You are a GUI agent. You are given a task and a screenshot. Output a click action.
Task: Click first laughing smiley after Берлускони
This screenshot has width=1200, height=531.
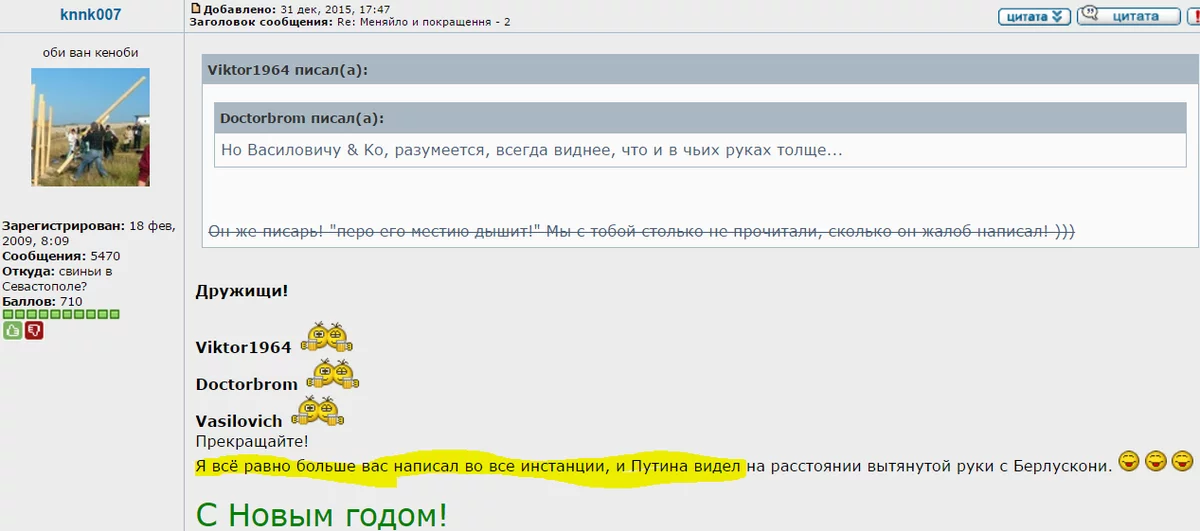[1129, 462]
